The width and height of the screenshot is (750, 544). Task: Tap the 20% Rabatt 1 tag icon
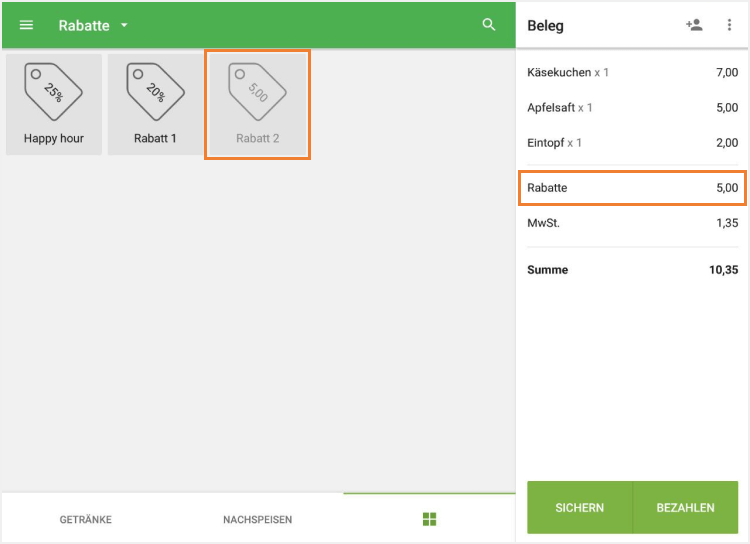pos(155,92)
